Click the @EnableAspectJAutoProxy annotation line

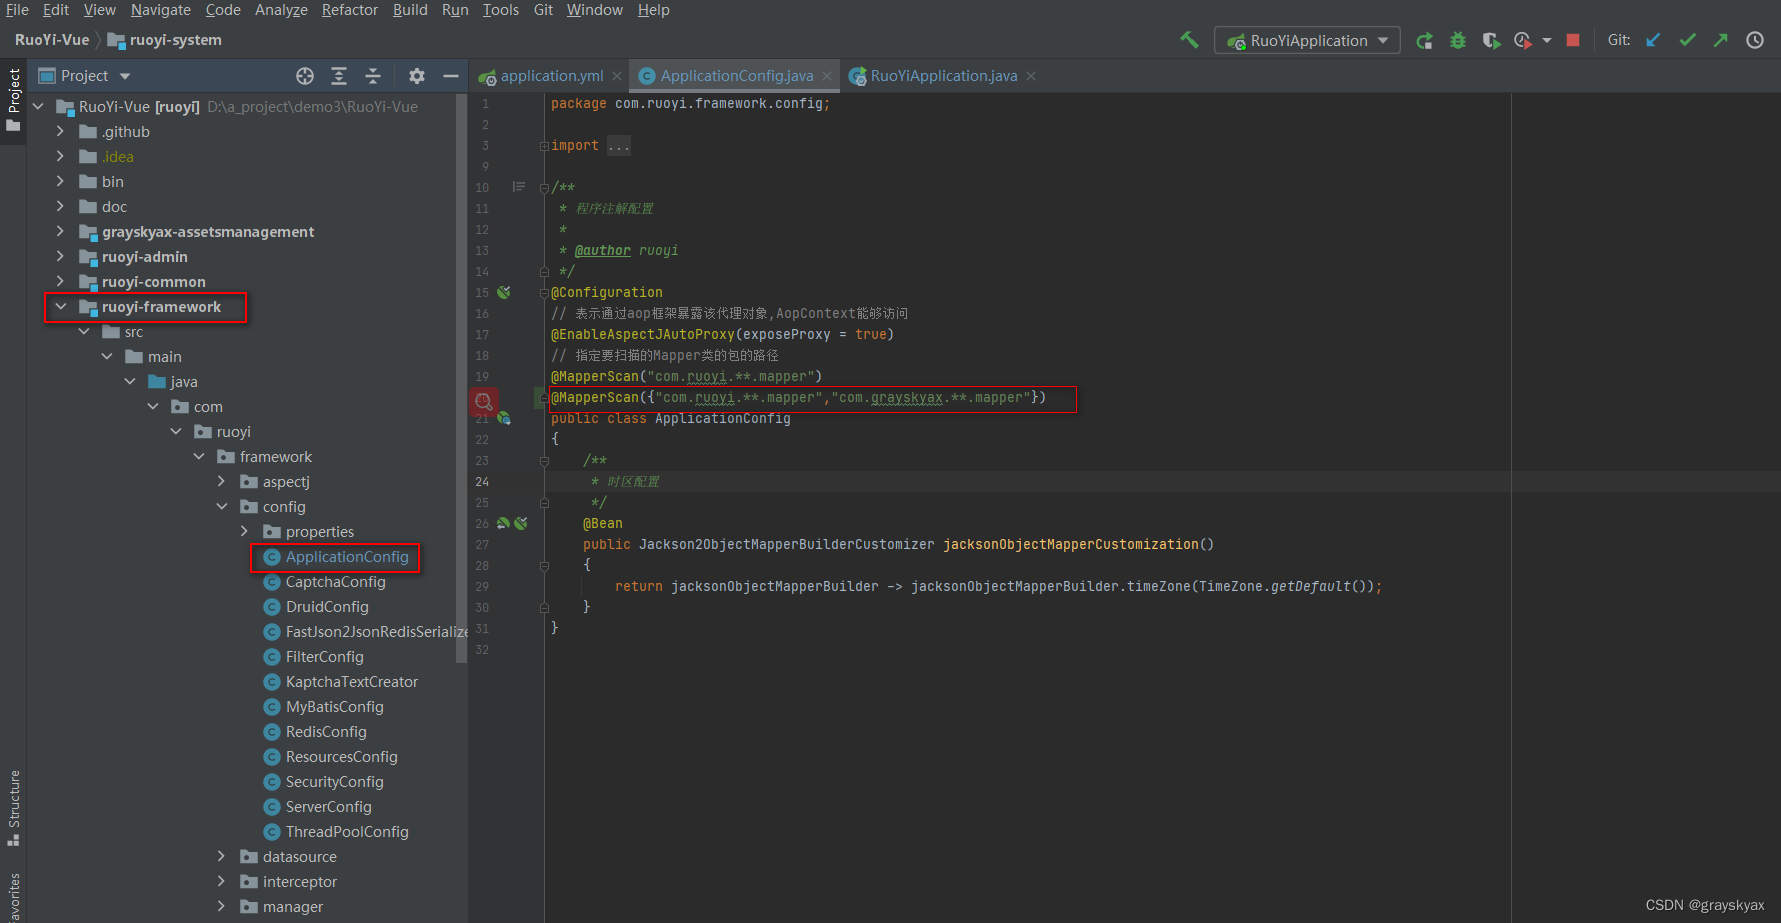coord(722,334)
